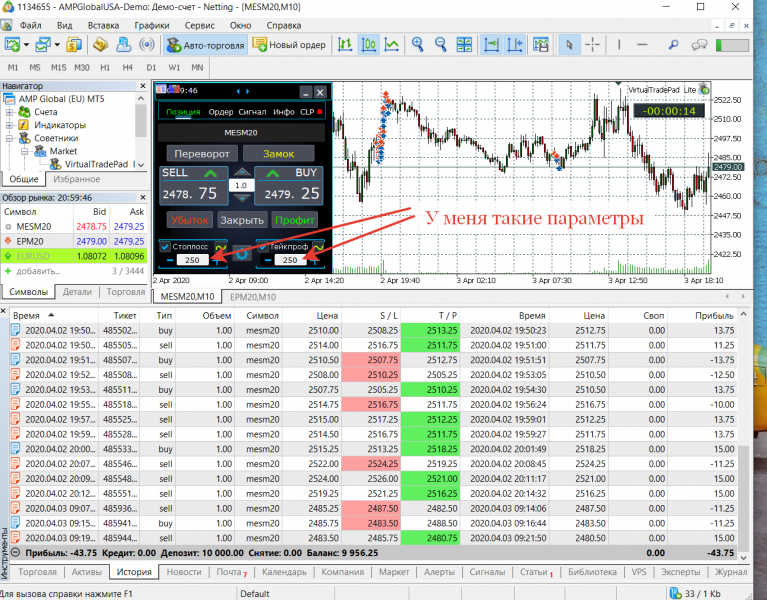Click the zoom in magnifier icon
The width and height of the screenshot is (767, 600).
click(x=417, y=45)
